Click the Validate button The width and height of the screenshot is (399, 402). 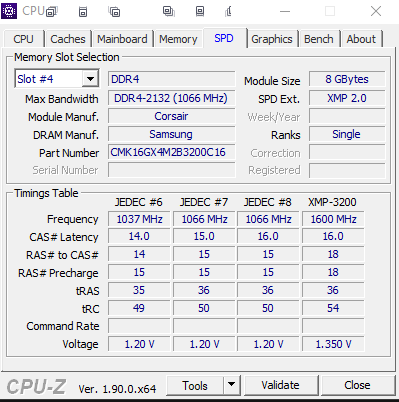(x=280, y=385)
